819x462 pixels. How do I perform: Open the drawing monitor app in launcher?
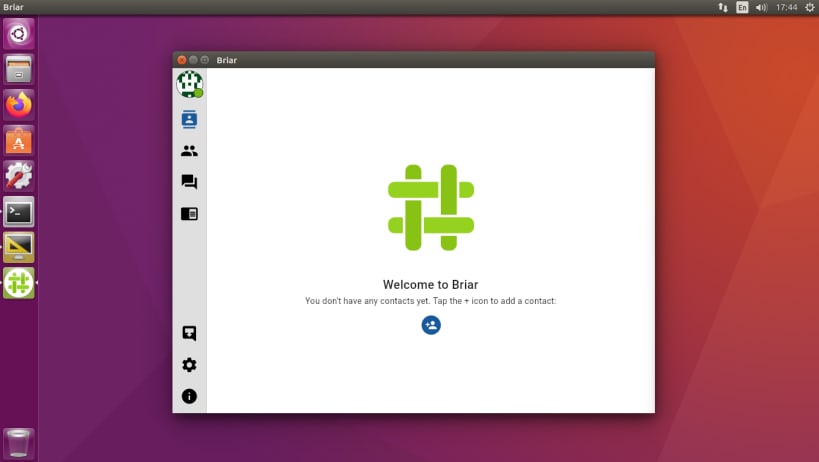point(19,247)
